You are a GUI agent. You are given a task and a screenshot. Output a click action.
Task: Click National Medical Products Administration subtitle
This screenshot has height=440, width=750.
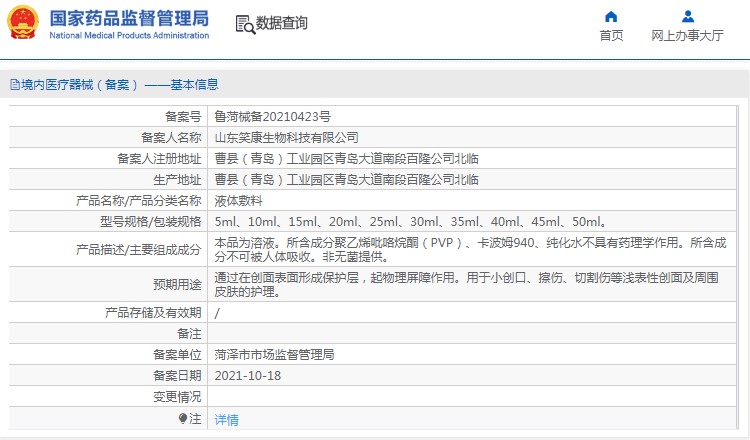(129, 35)
